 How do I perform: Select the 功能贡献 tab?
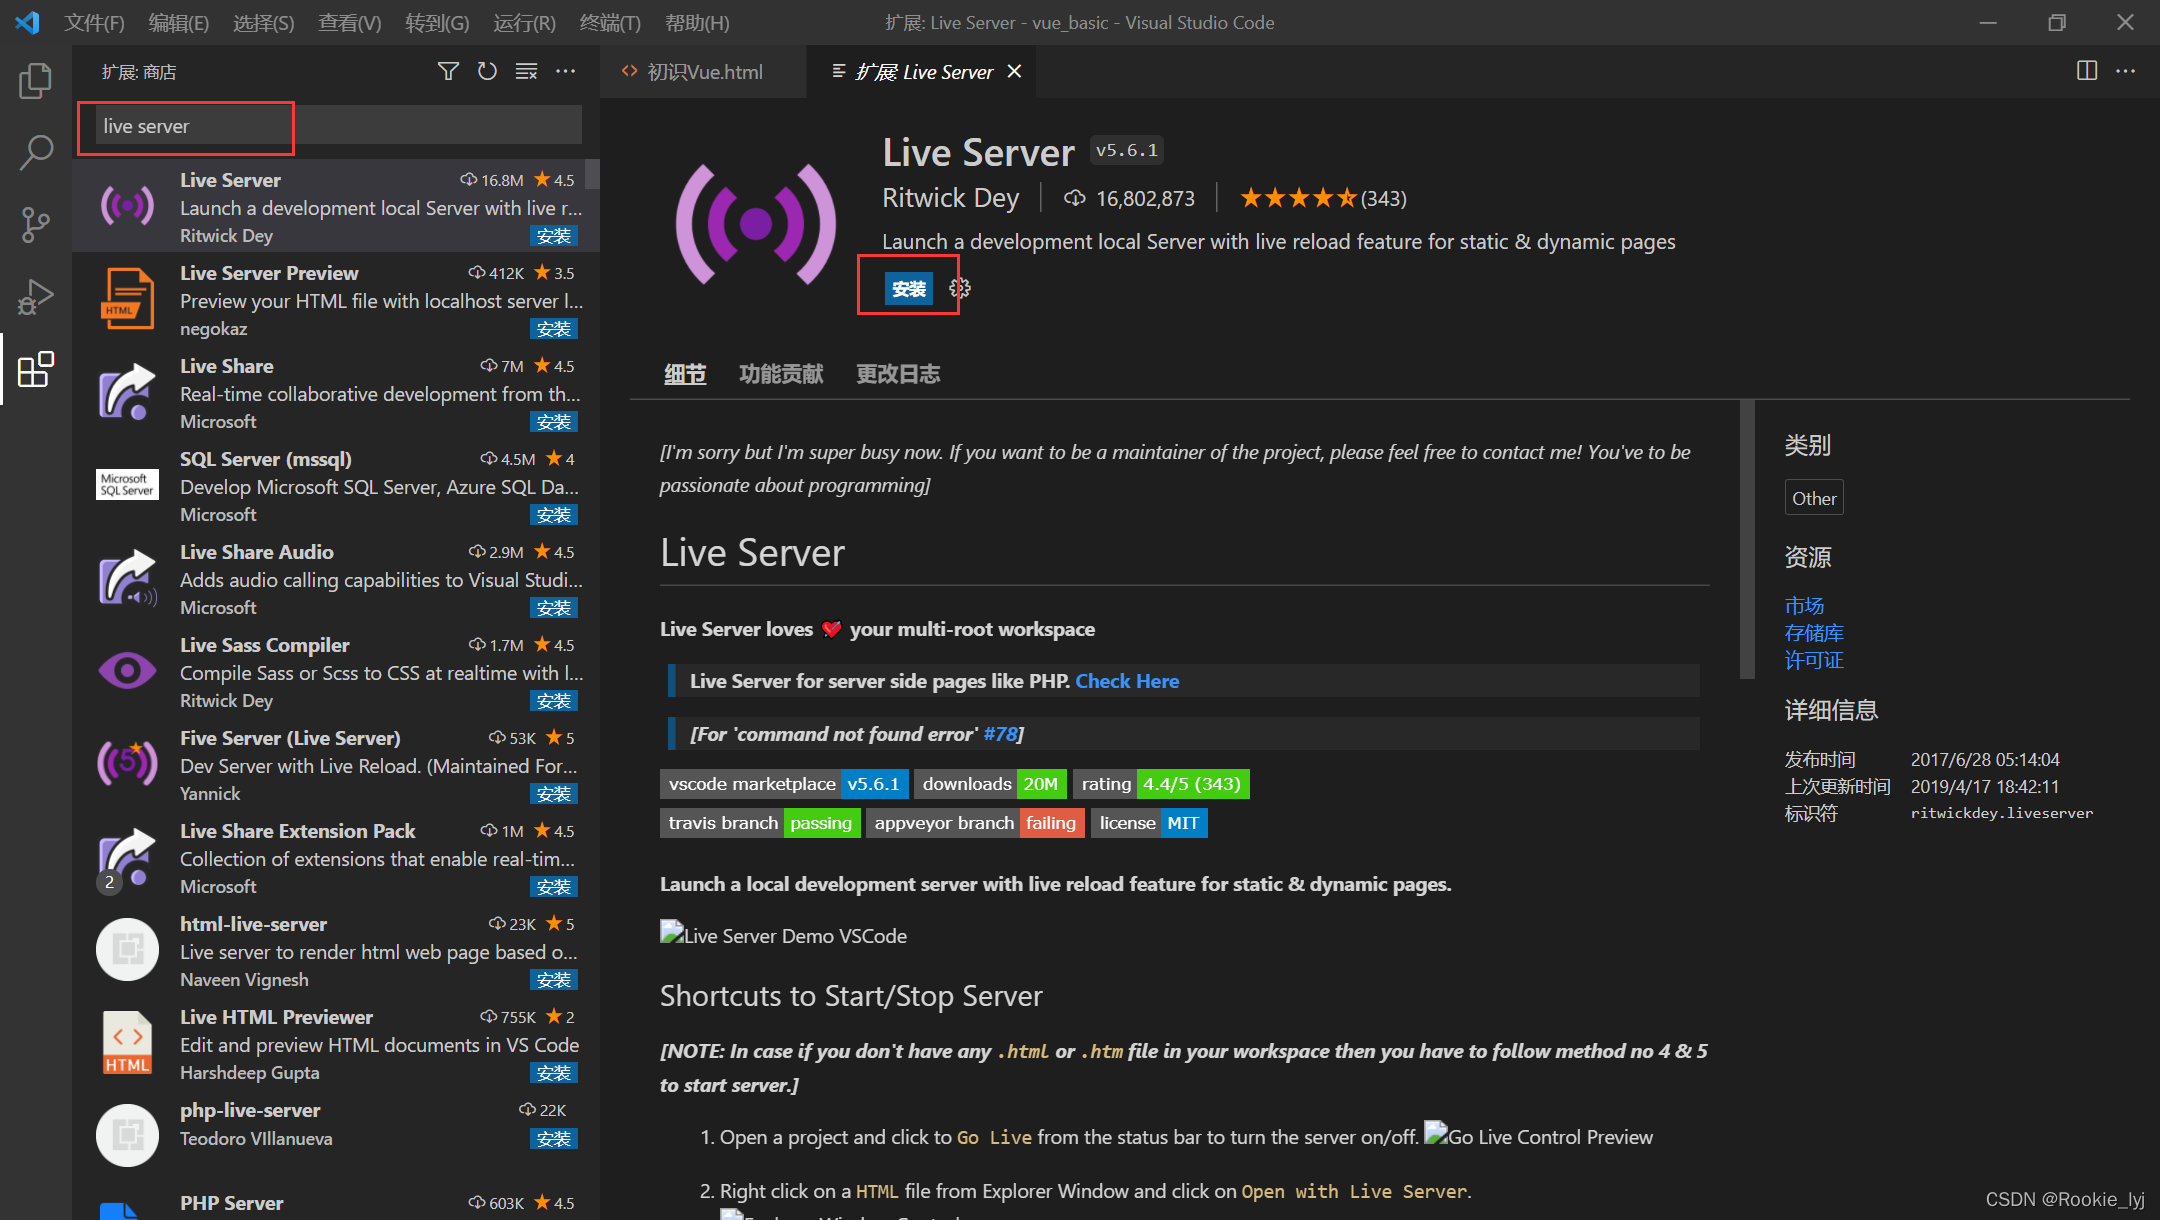780,374
